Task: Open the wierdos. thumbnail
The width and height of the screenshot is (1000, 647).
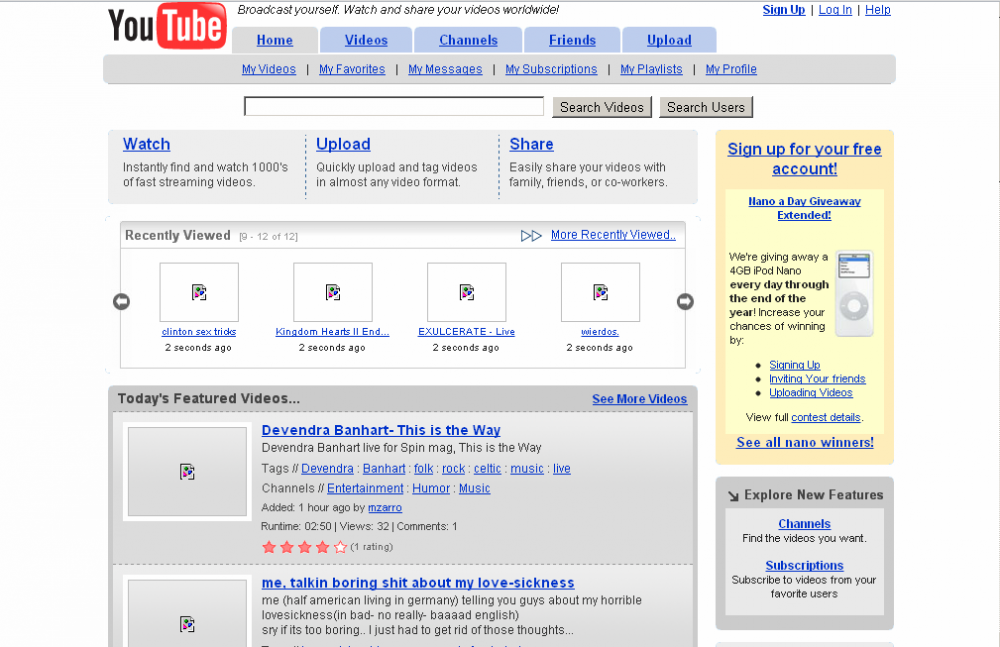Action: tap(600, 292)
